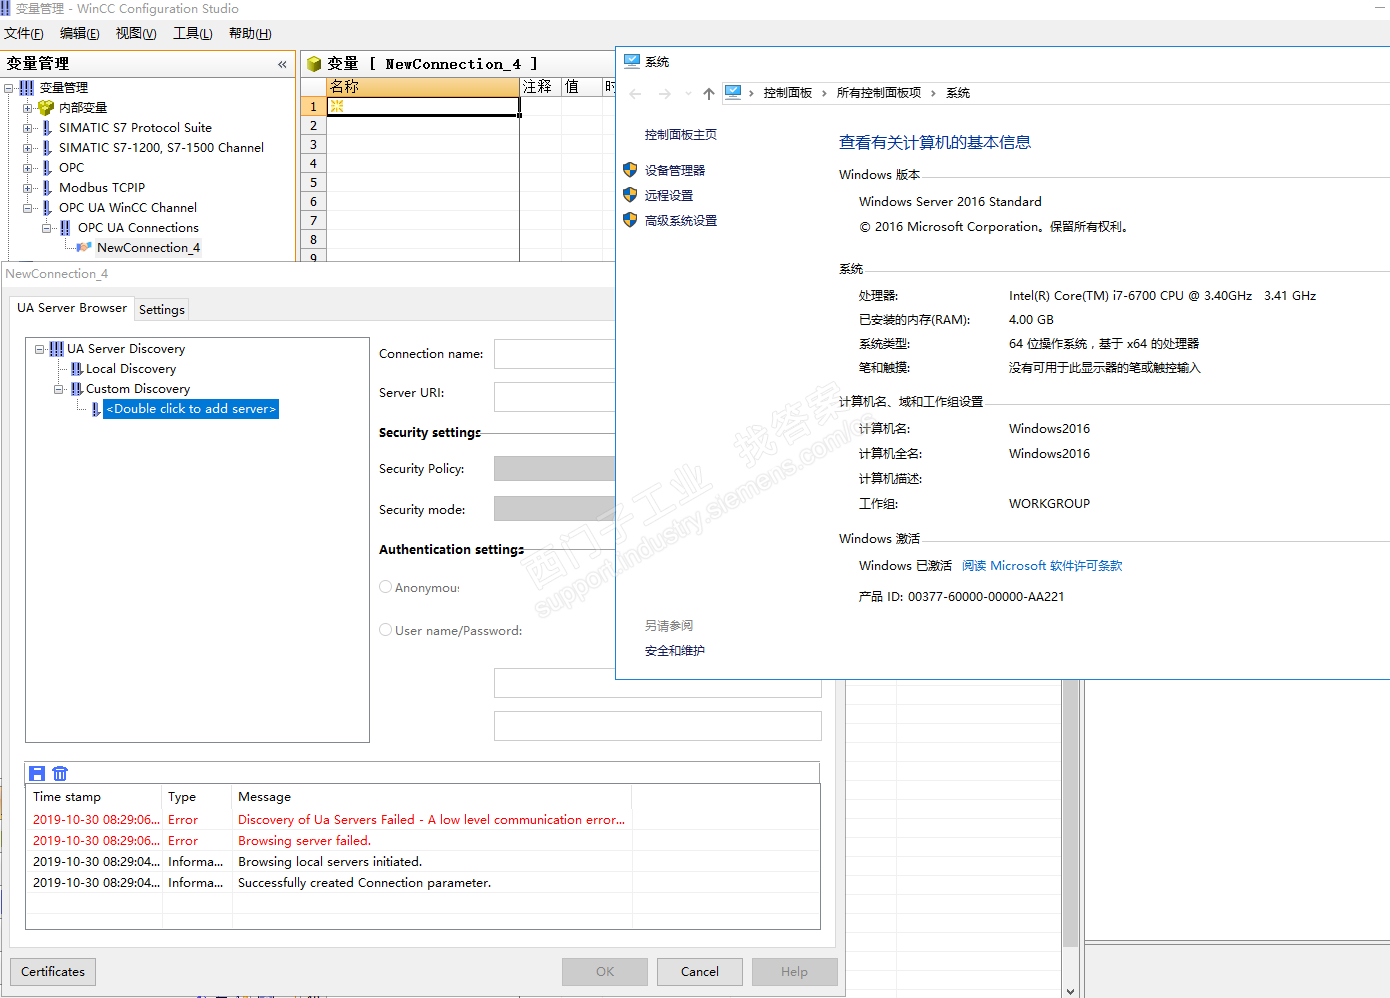Click the 系统 window title icon

pyautogui.click(x=632, y=62)
